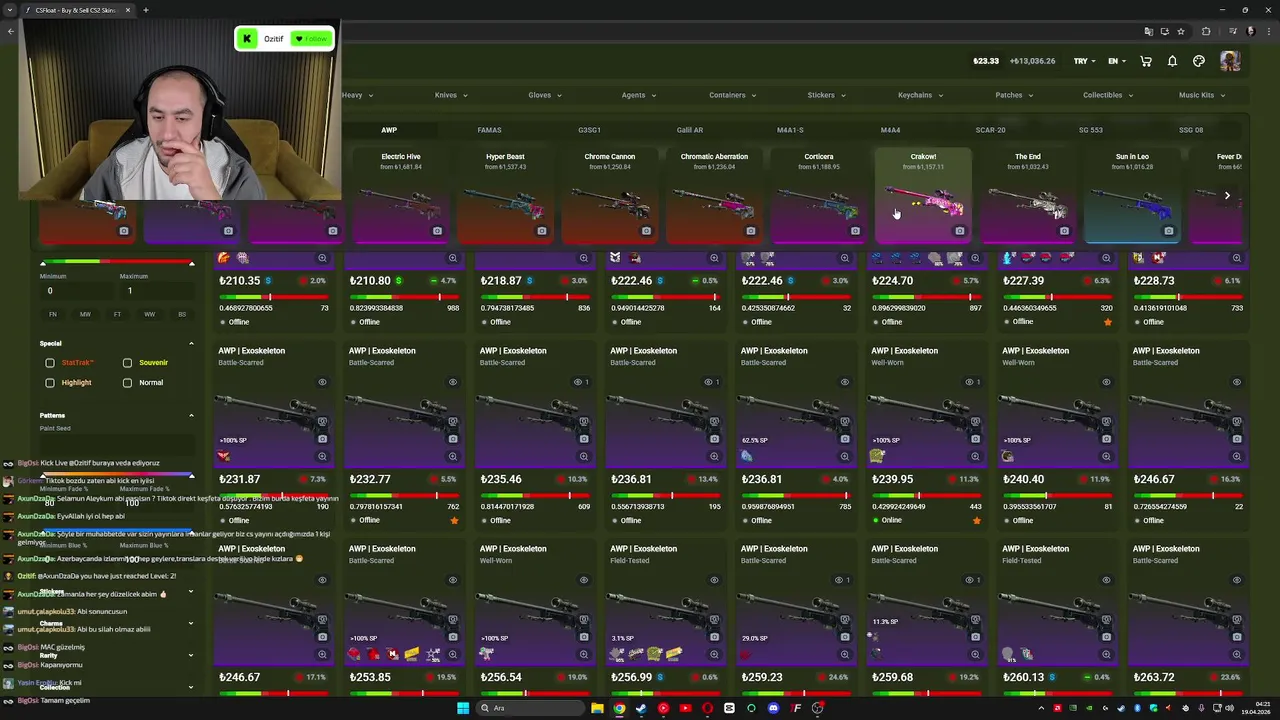Inspect the ₺235.46 Exoskeleton in game
Image resolution: width=1280 pixels, height=720 pixels.
point(583,422)
